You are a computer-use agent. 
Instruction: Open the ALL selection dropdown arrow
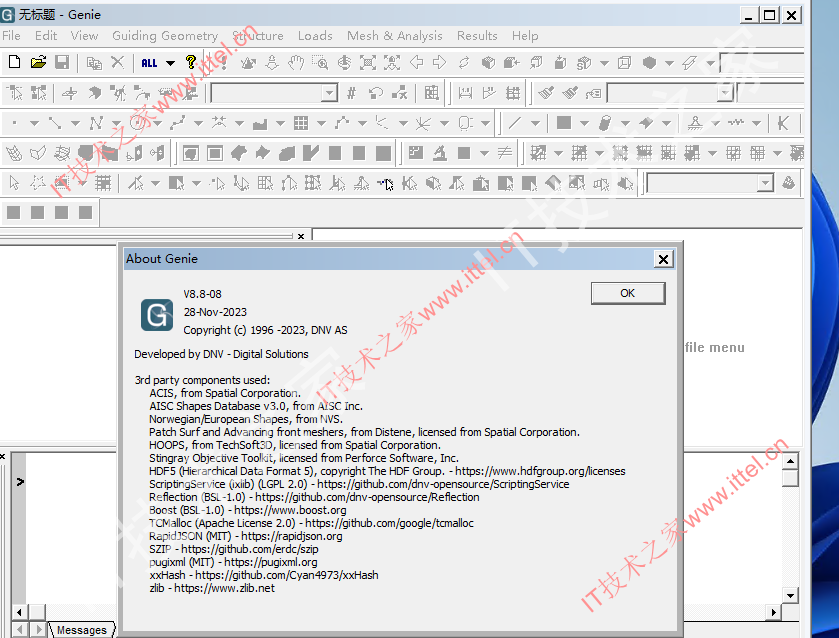[170, 63]
